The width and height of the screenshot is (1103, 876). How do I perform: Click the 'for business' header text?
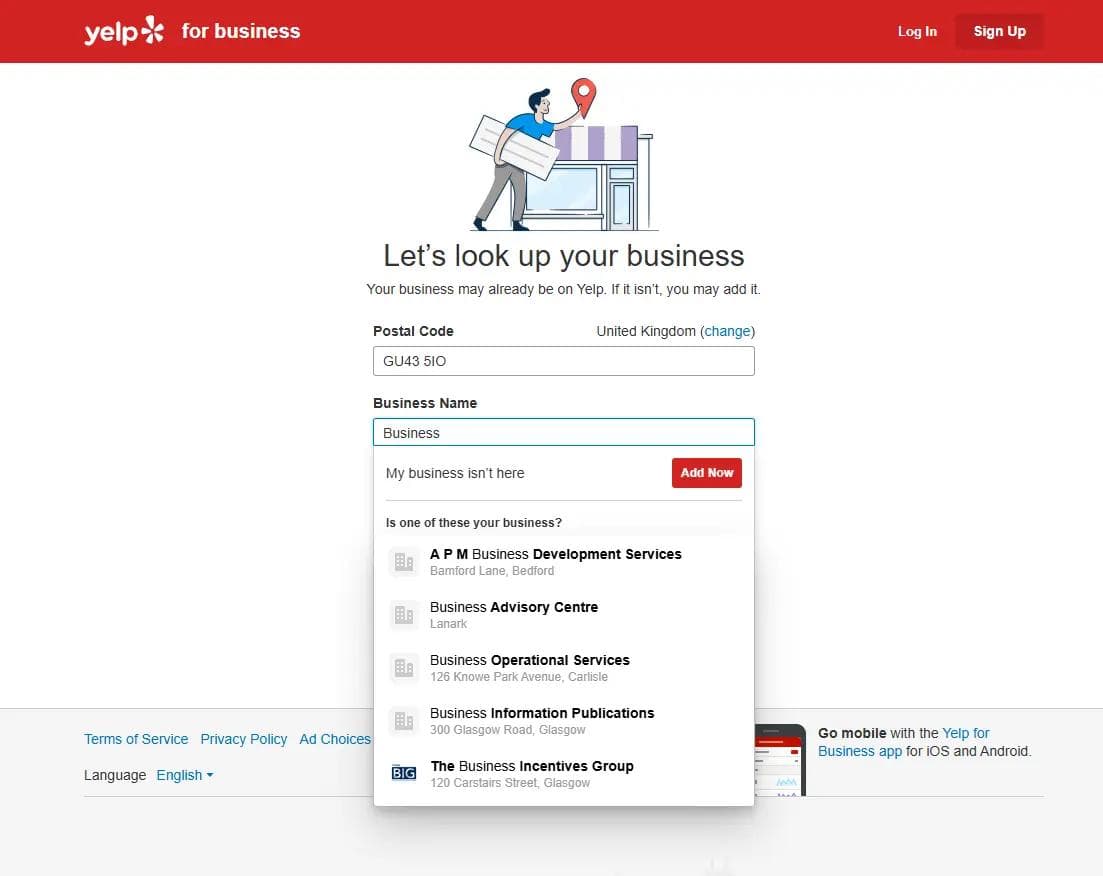point(241,31)
